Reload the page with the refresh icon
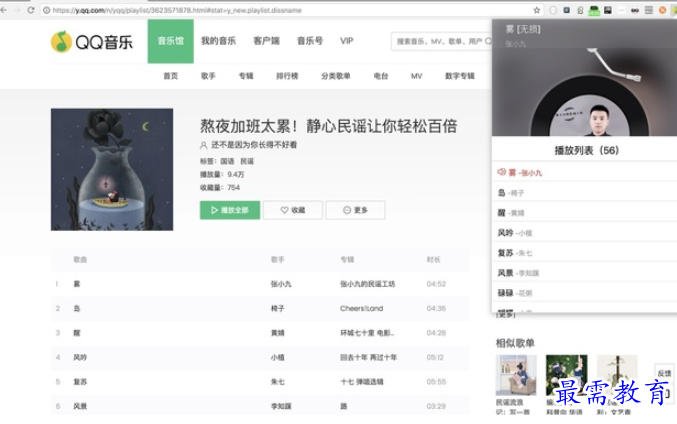This screenshot has width=677, height=424. 31,10
